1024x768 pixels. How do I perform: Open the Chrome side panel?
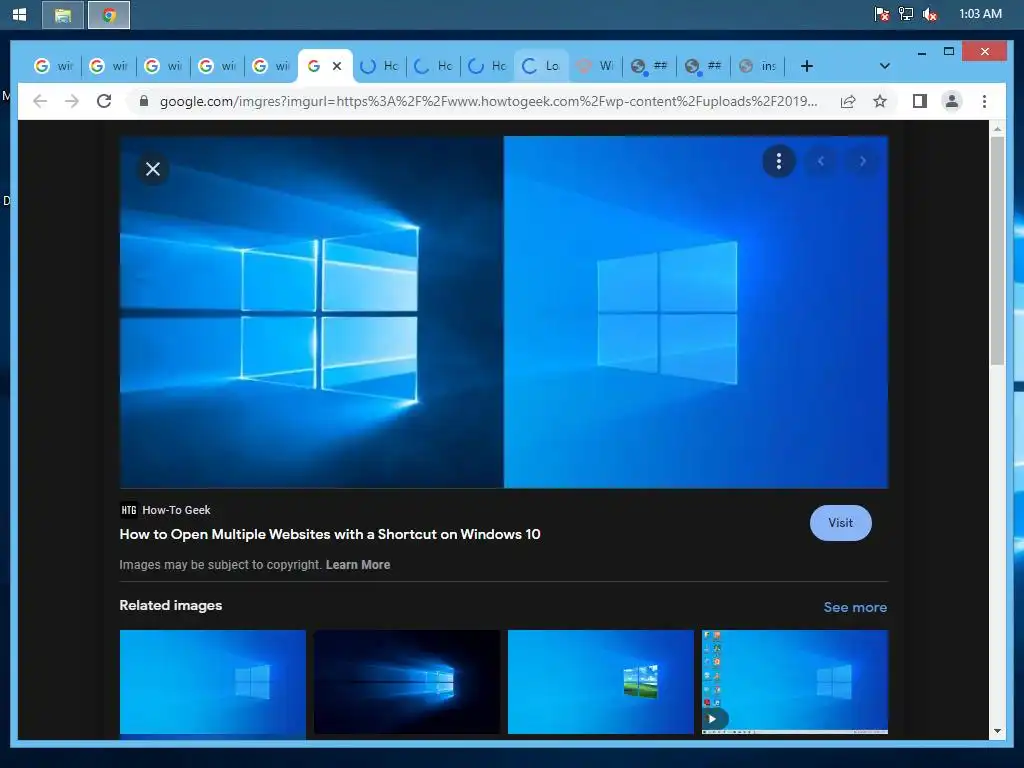[920, 101]
